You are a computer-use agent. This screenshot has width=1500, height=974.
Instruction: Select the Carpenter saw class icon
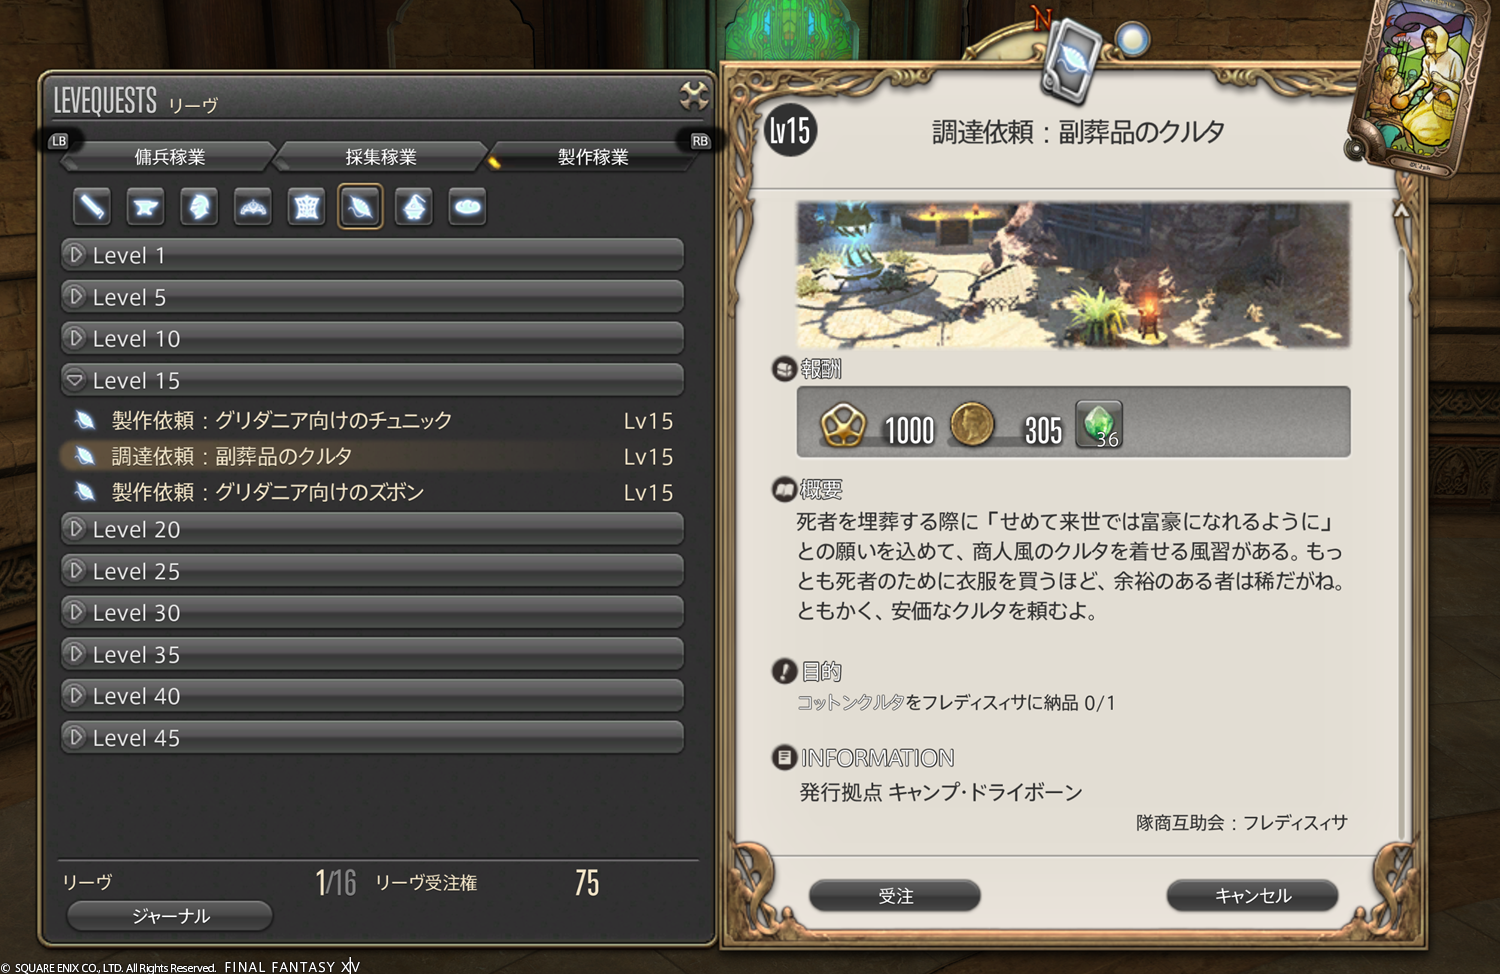click(92, 207)
